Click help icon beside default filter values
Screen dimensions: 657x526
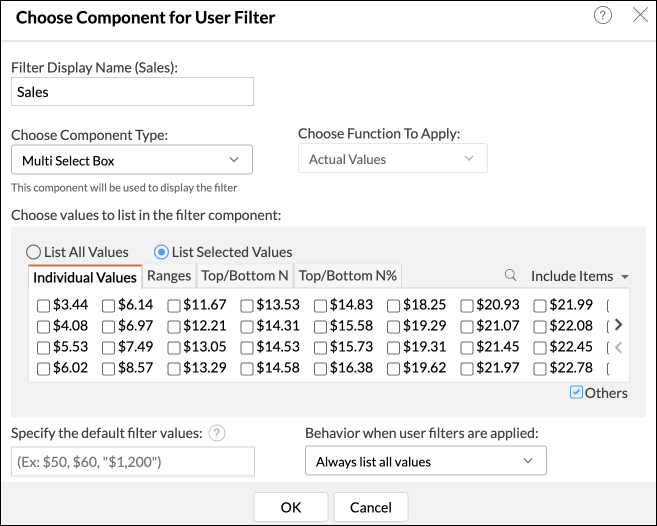216,433
